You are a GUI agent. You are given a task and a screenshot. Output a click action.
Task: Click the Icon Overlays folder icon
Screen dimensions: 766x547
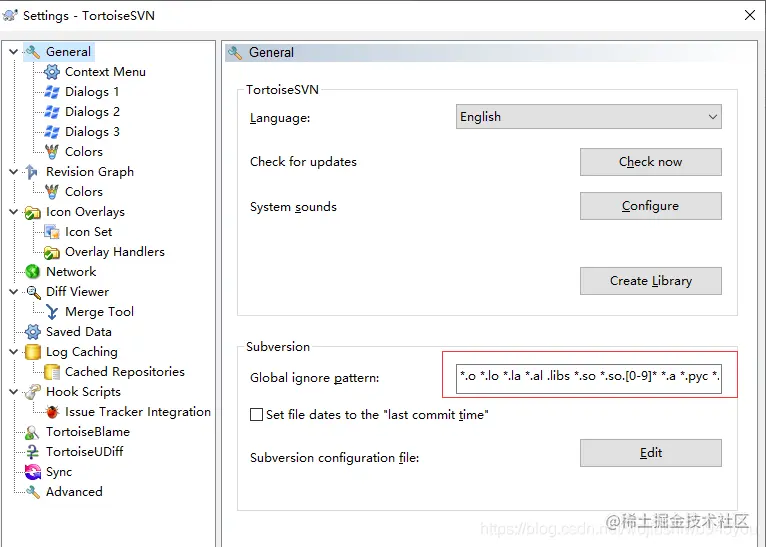[33, 212]
